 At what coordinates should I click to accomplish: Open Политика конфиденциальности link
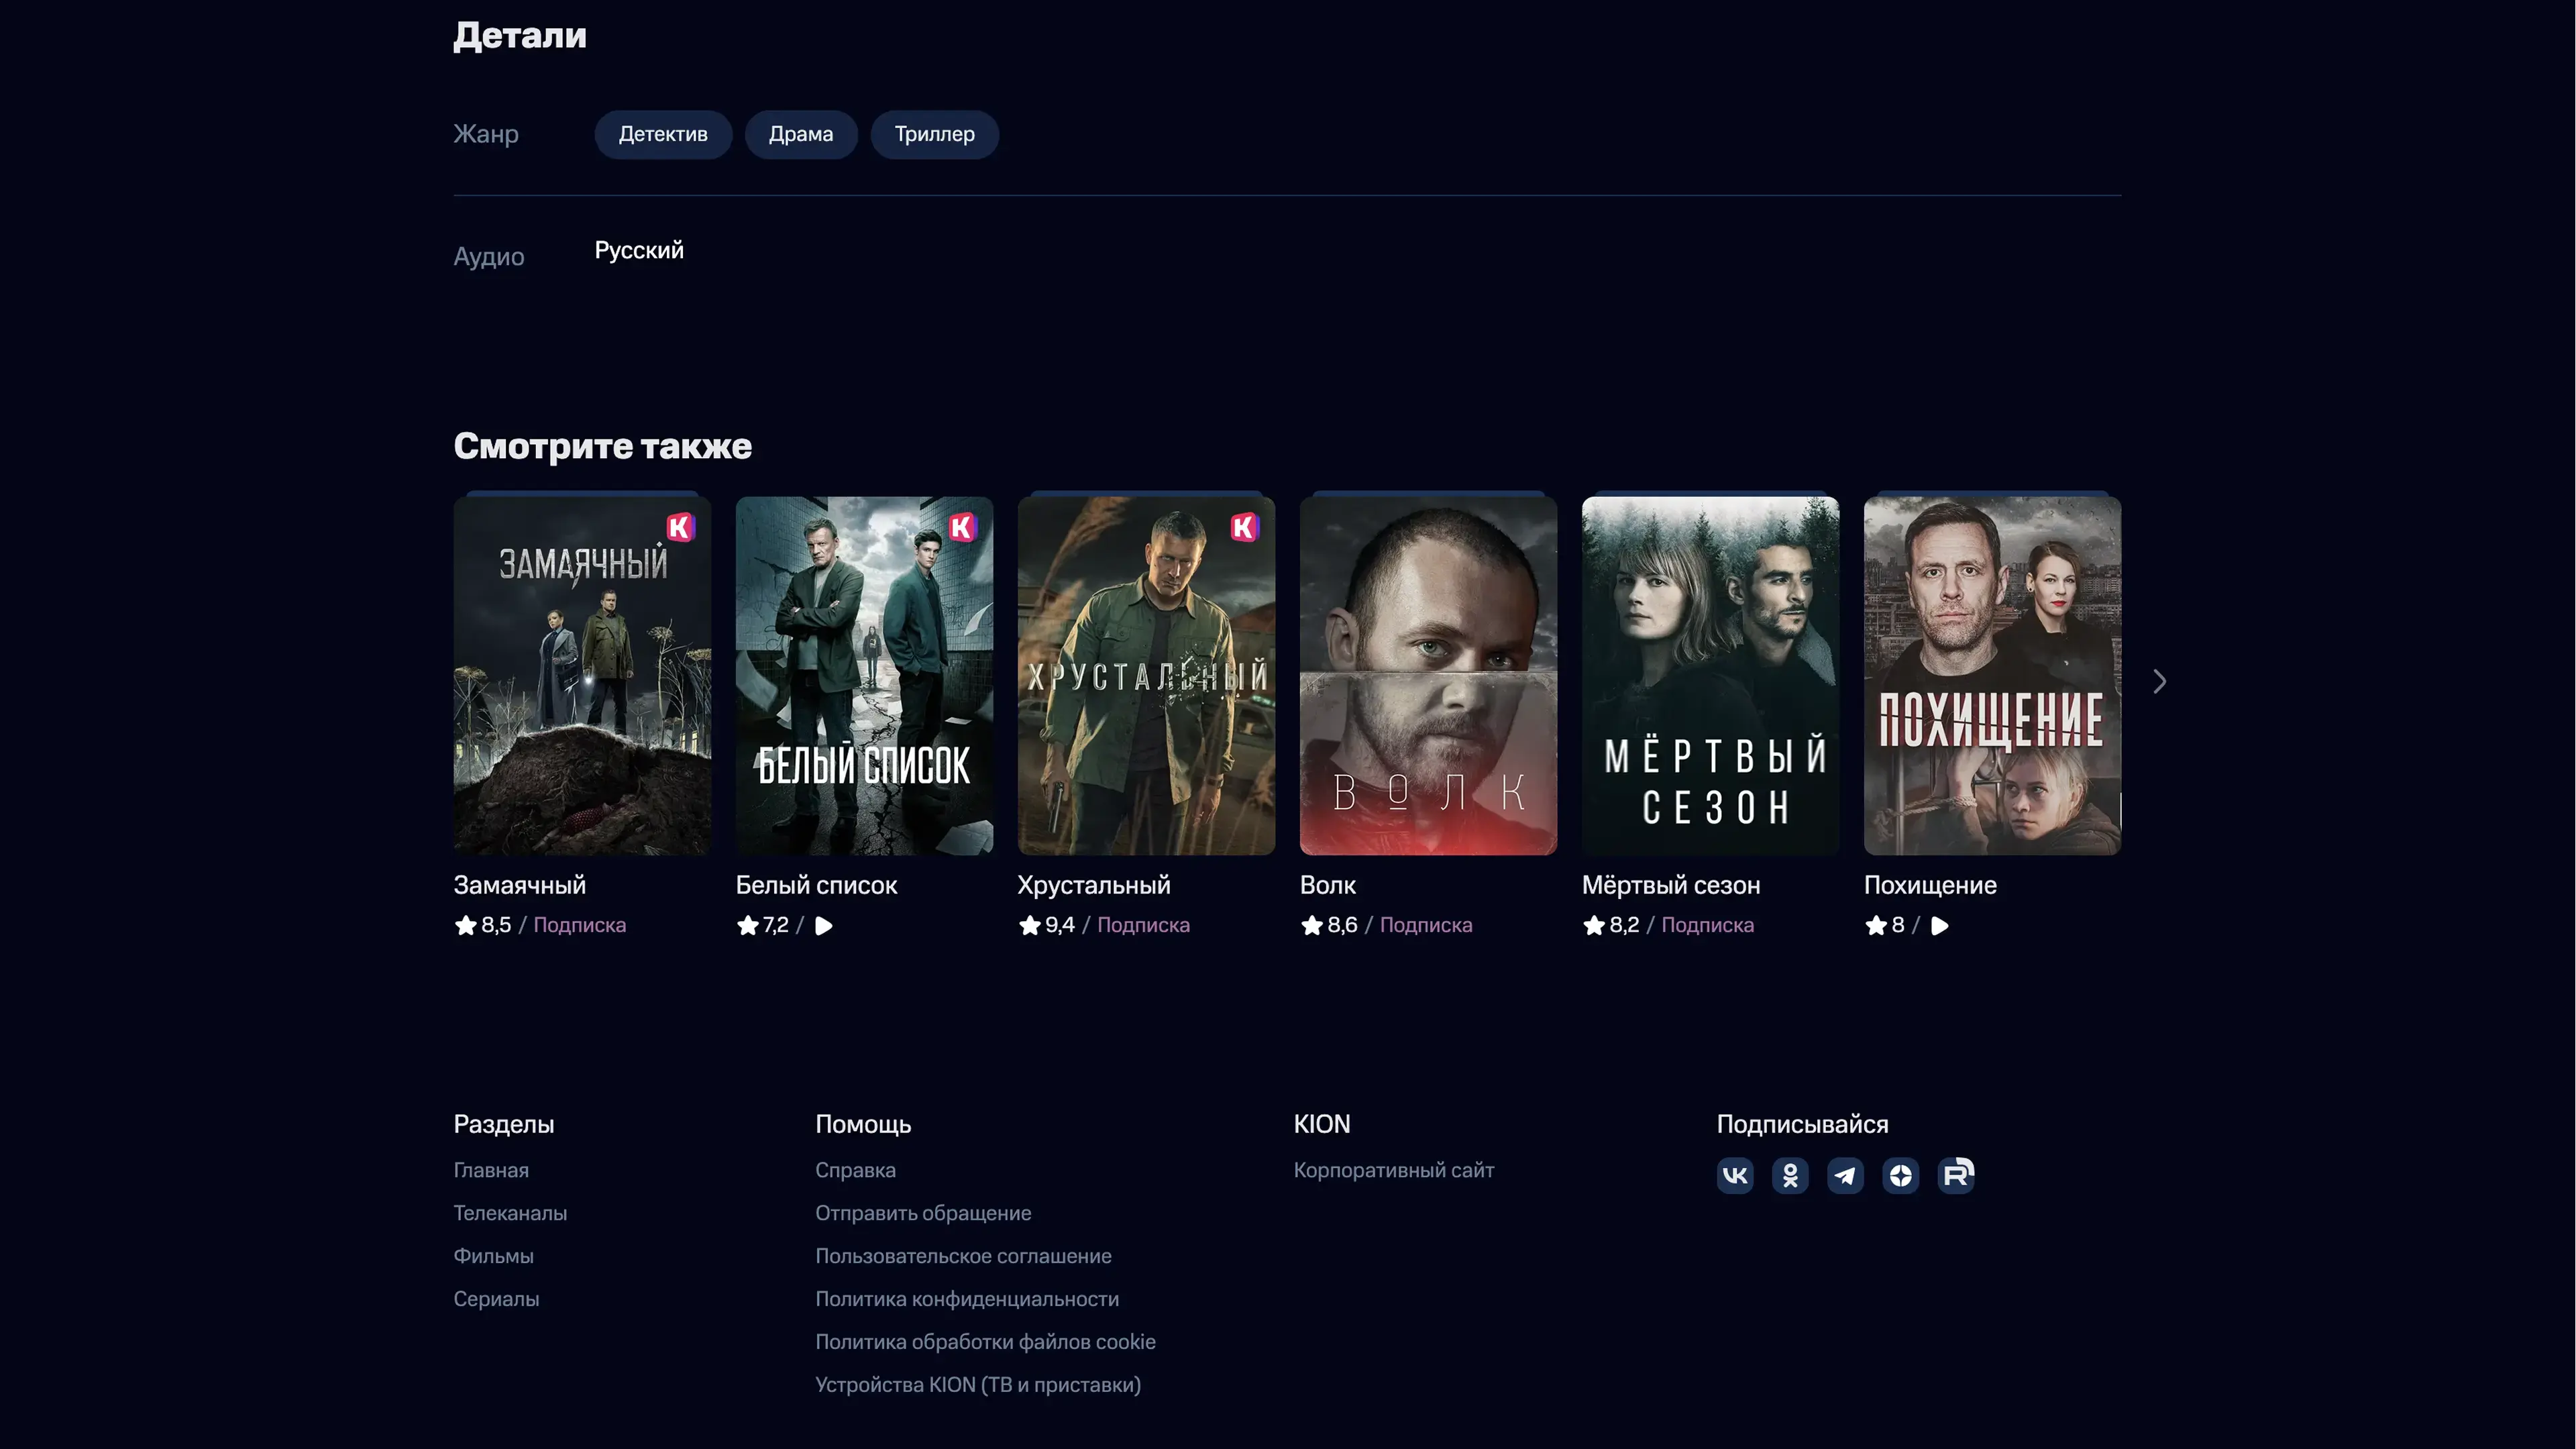(966, 1299)
